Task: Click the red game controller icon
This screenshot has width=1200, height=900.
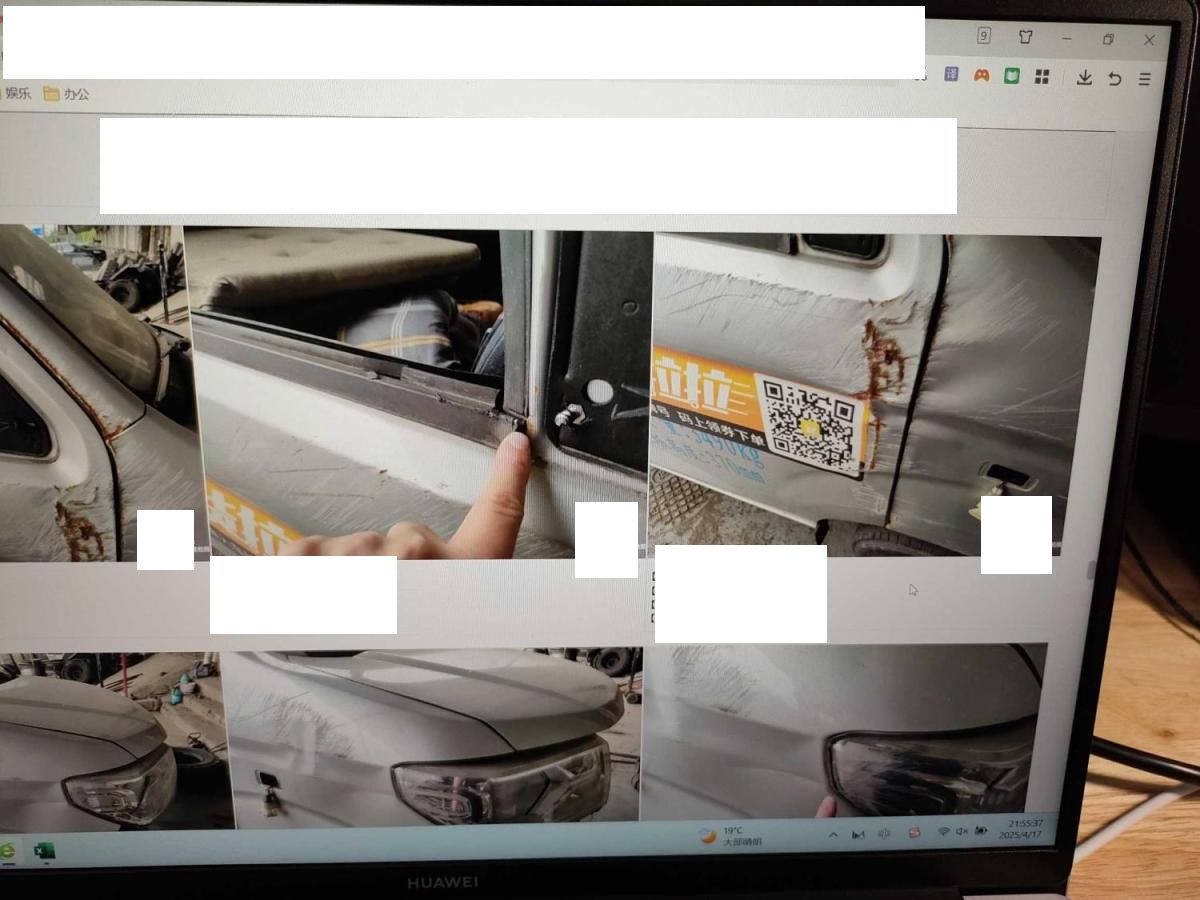Action: 982,75
